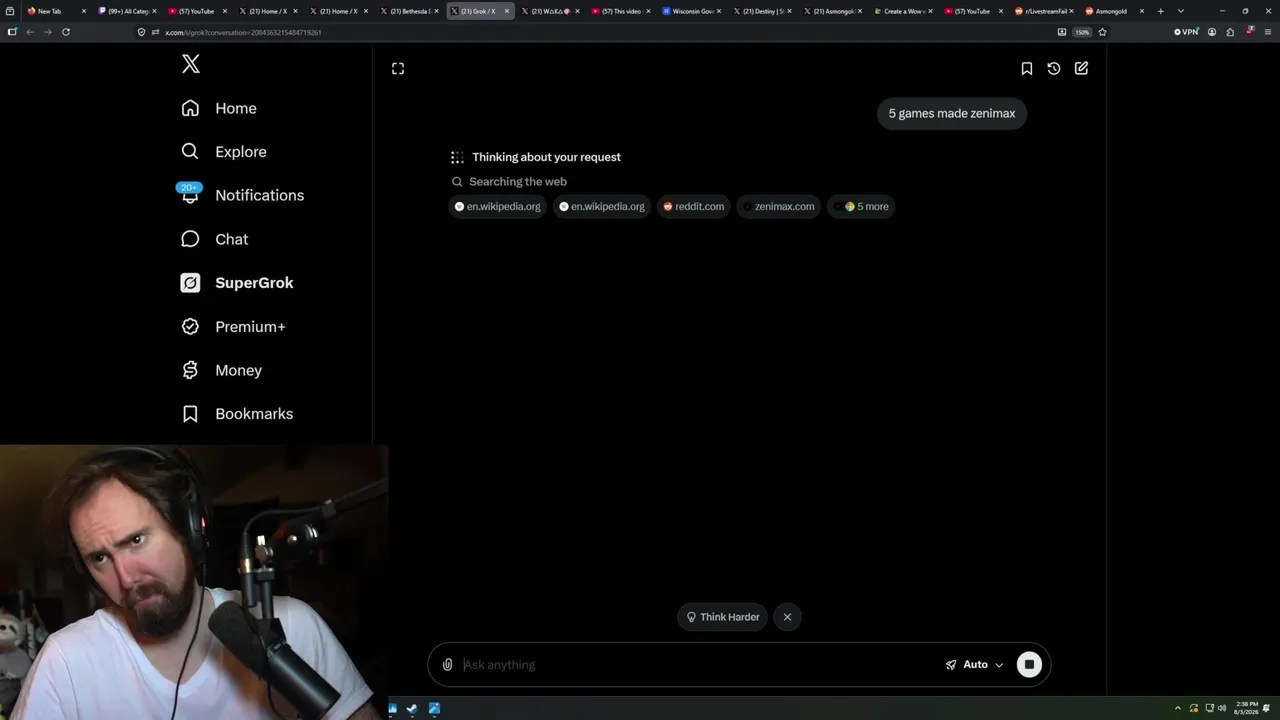The width and height of the screenshot is (1280, 720).
Task: Switch to the Bethesda X tab
Action: pos(410,11)
